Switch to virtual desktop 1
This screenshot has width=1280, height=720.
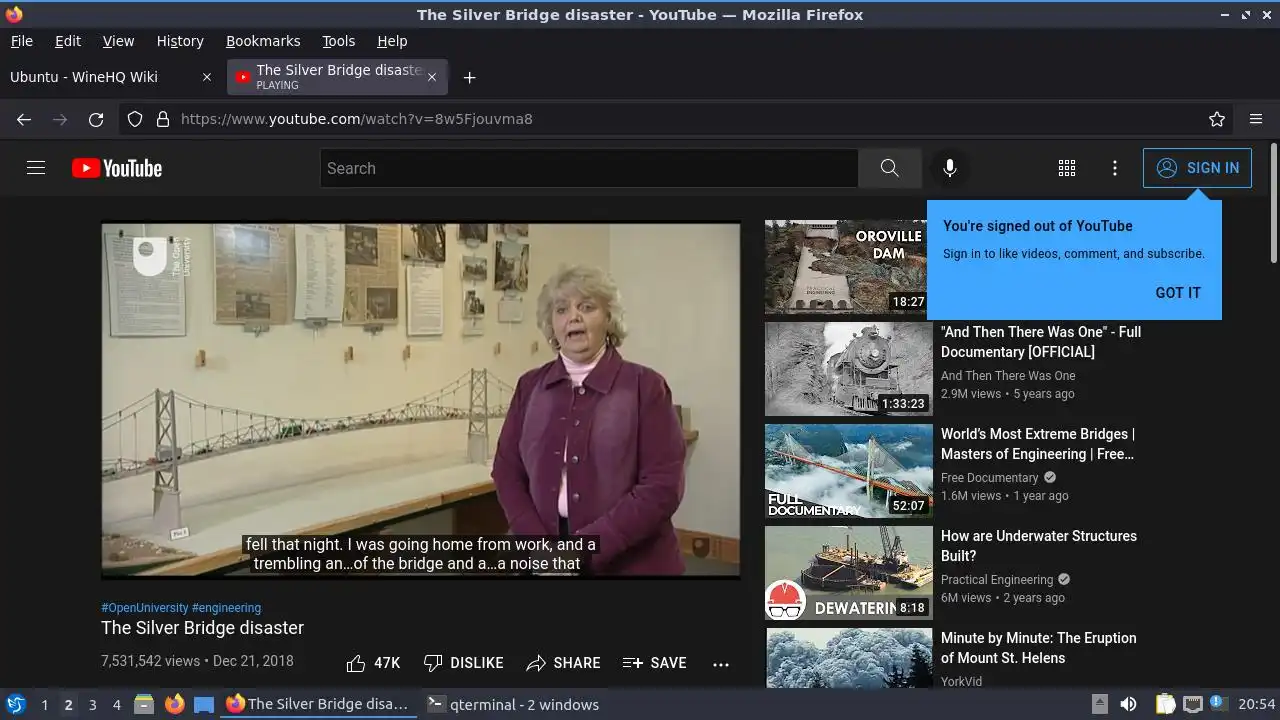pos(44,704)
